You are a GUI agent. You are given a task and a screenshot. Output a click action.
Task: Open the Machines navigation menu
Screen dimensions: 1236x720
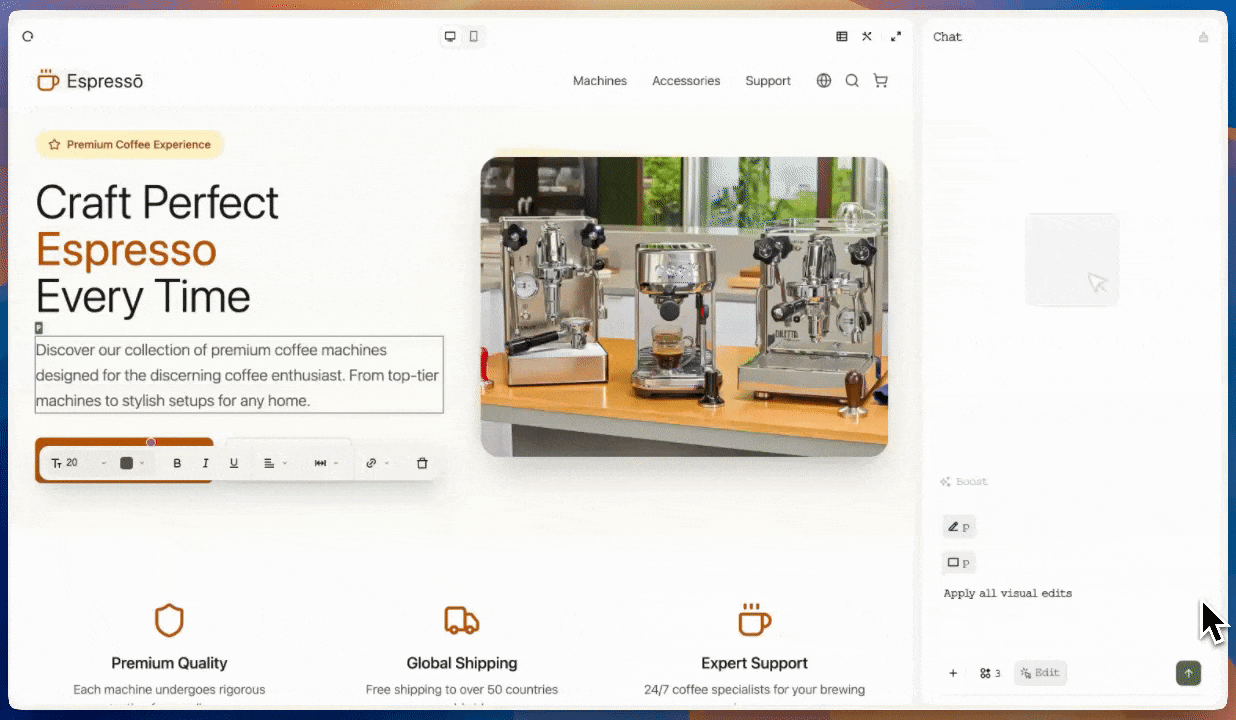click(599, 81)
